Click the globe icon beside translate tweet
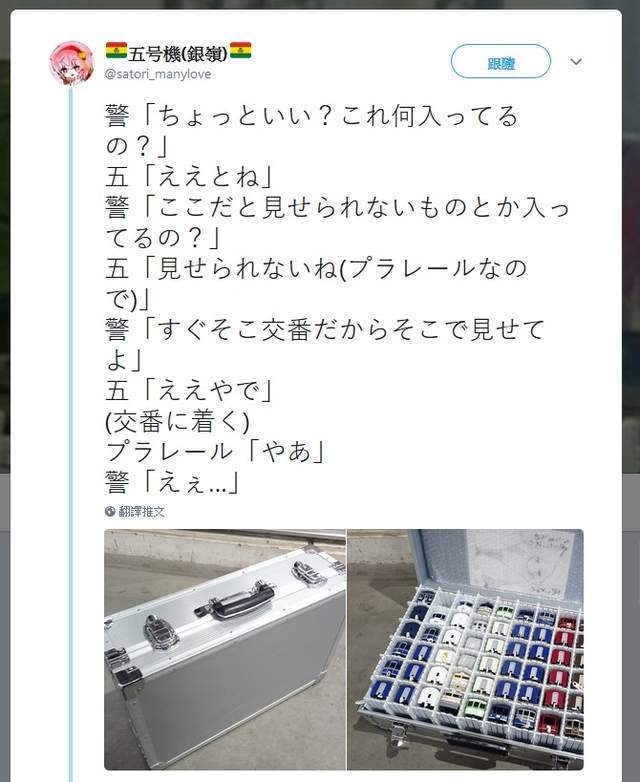 click(110, 511)
